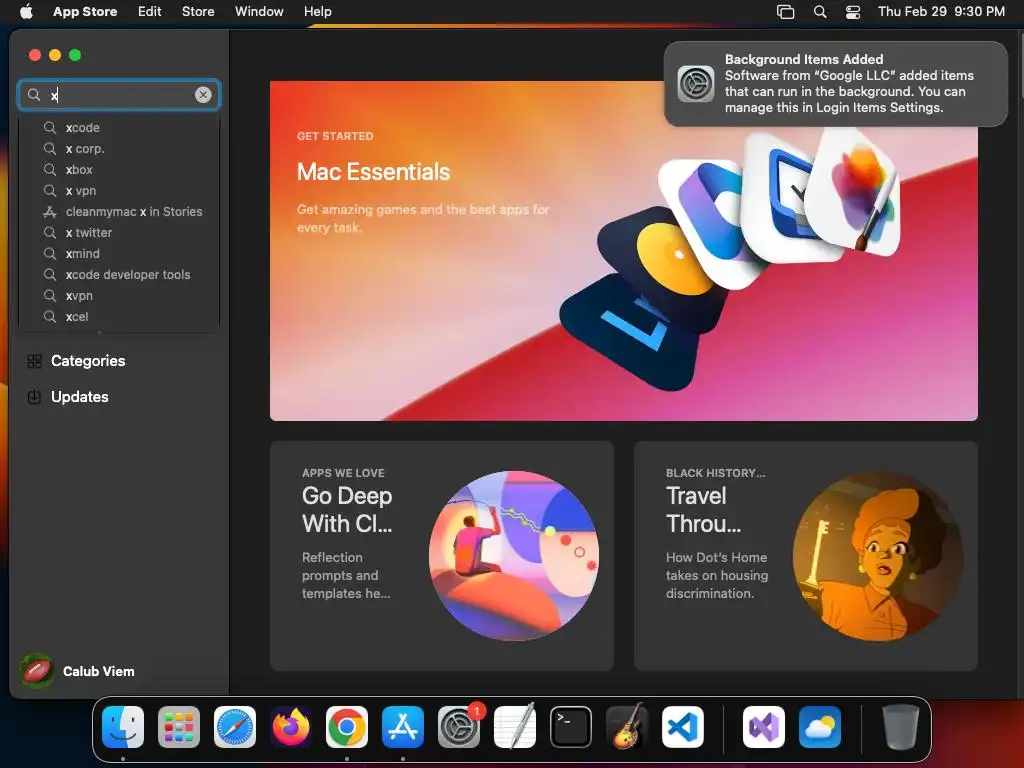Open the Help menu
1024x768 pixels.
point(317,12)
